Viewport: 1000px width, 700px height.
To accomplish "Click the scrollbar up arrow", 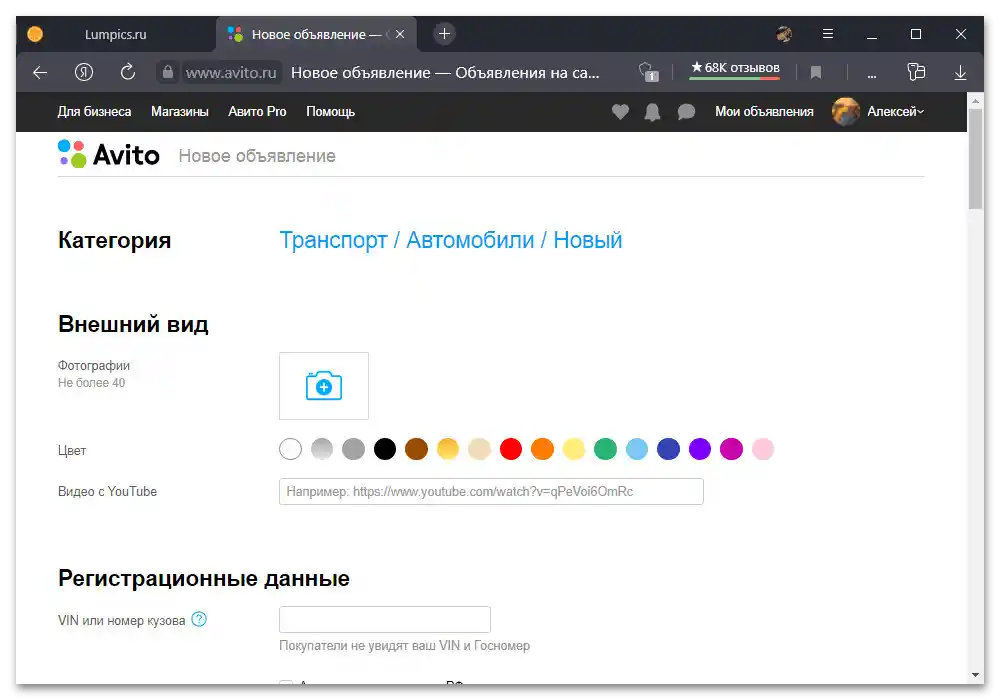I will pos(975,101).
